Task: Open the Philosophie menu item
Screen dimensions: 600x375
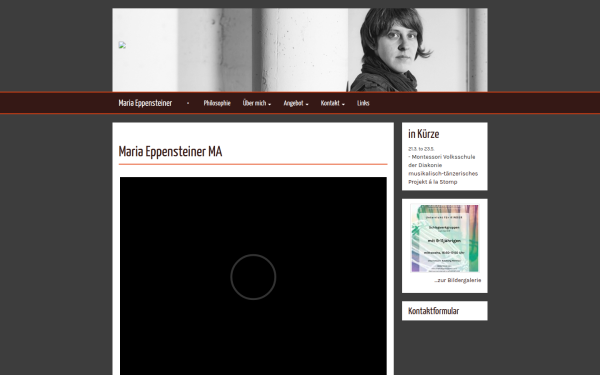Action: [x=217, y=103]
